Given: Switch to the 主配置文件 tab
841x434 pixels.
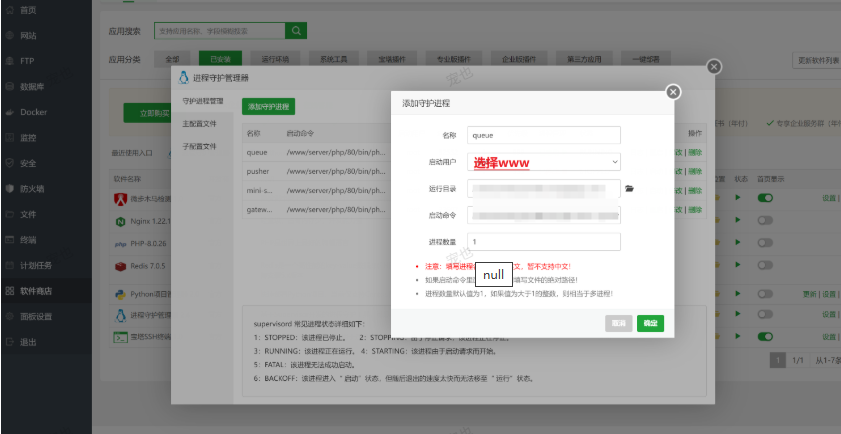Looking at the screenshot, I should 200,123.
